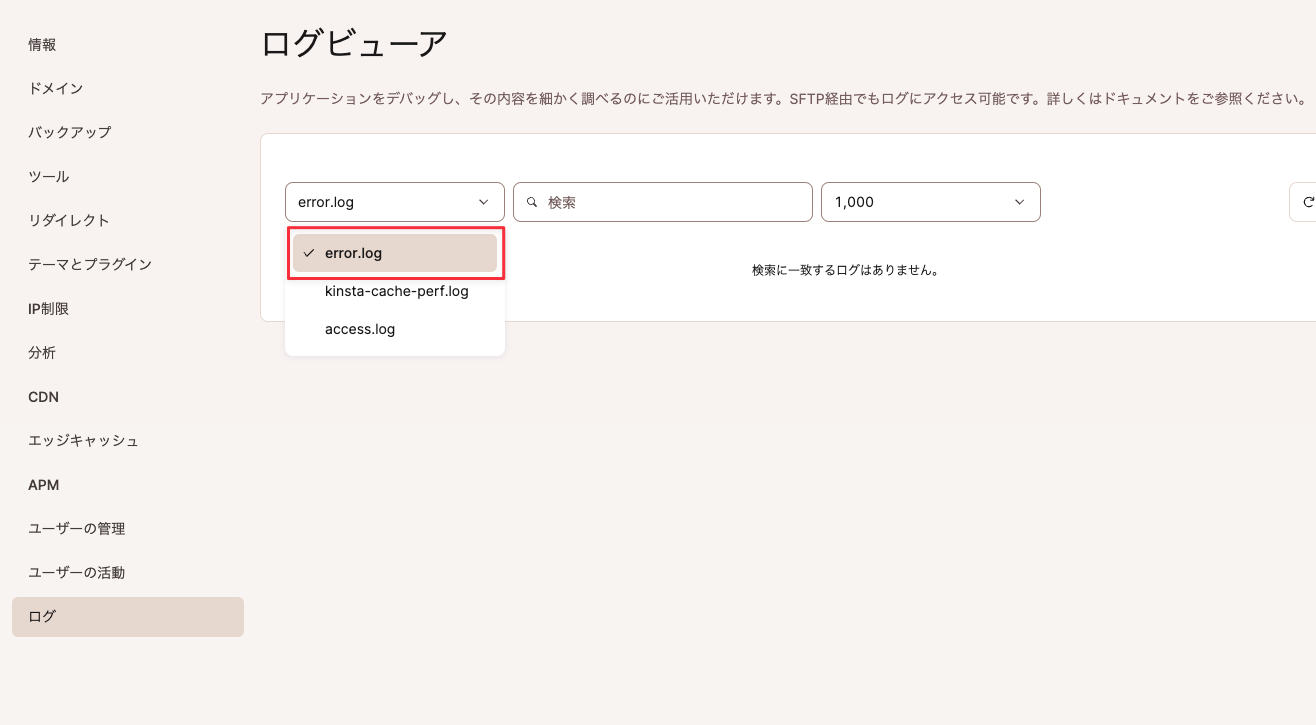
Task: Expand the chevron of the 1,000 selector
Action: click(1020, 202)
